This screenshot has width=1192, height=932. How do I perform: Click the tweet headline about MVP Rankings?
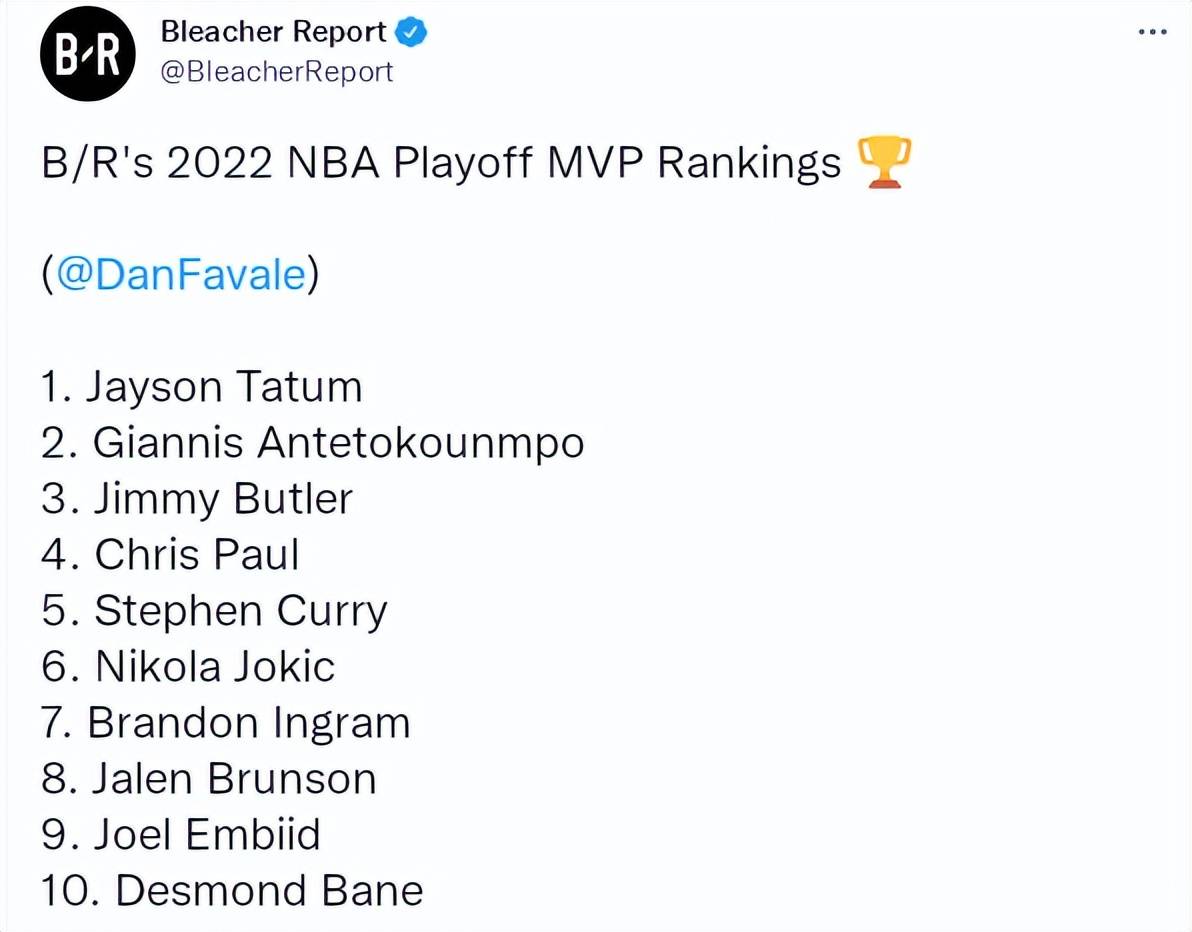[x=442, y=163]
